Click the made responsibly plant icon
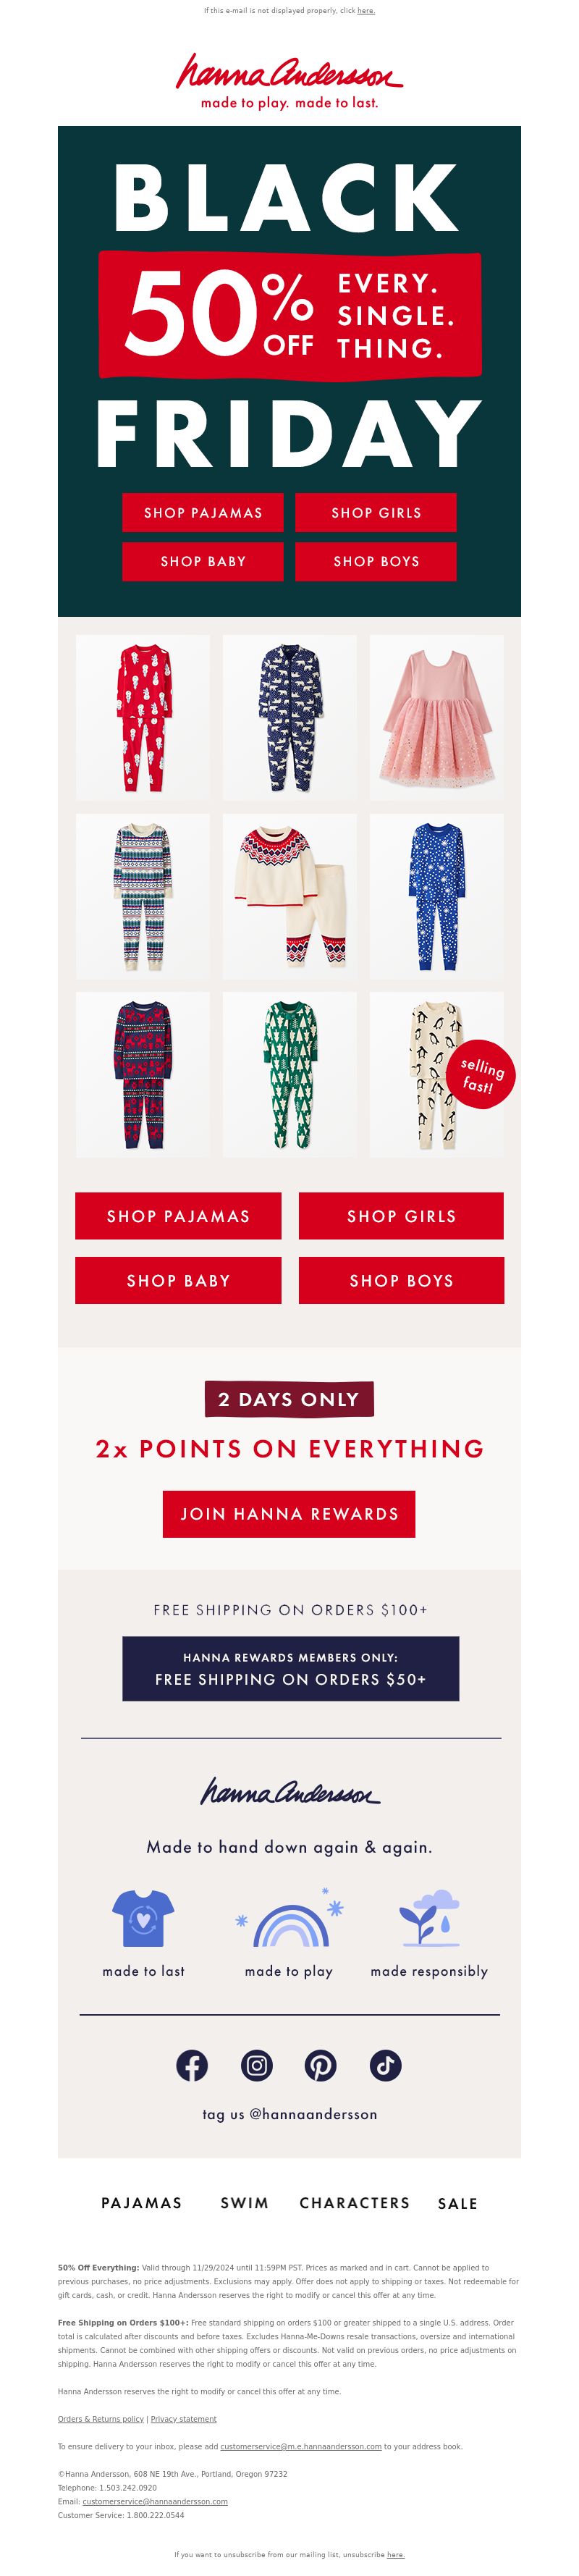 point(430,1918)
